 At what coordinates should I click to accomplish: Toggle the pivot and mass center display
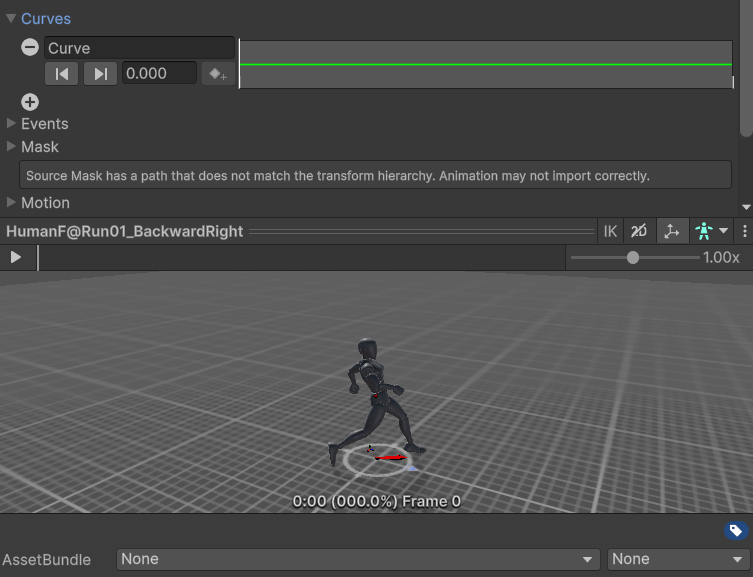[x=671, y=231]
